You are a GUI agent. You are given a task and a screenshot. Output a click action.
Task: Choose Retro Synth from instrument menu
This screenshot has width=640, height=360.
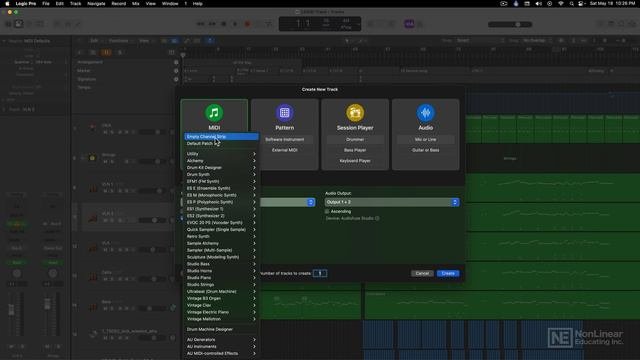[x=221, y=236]
